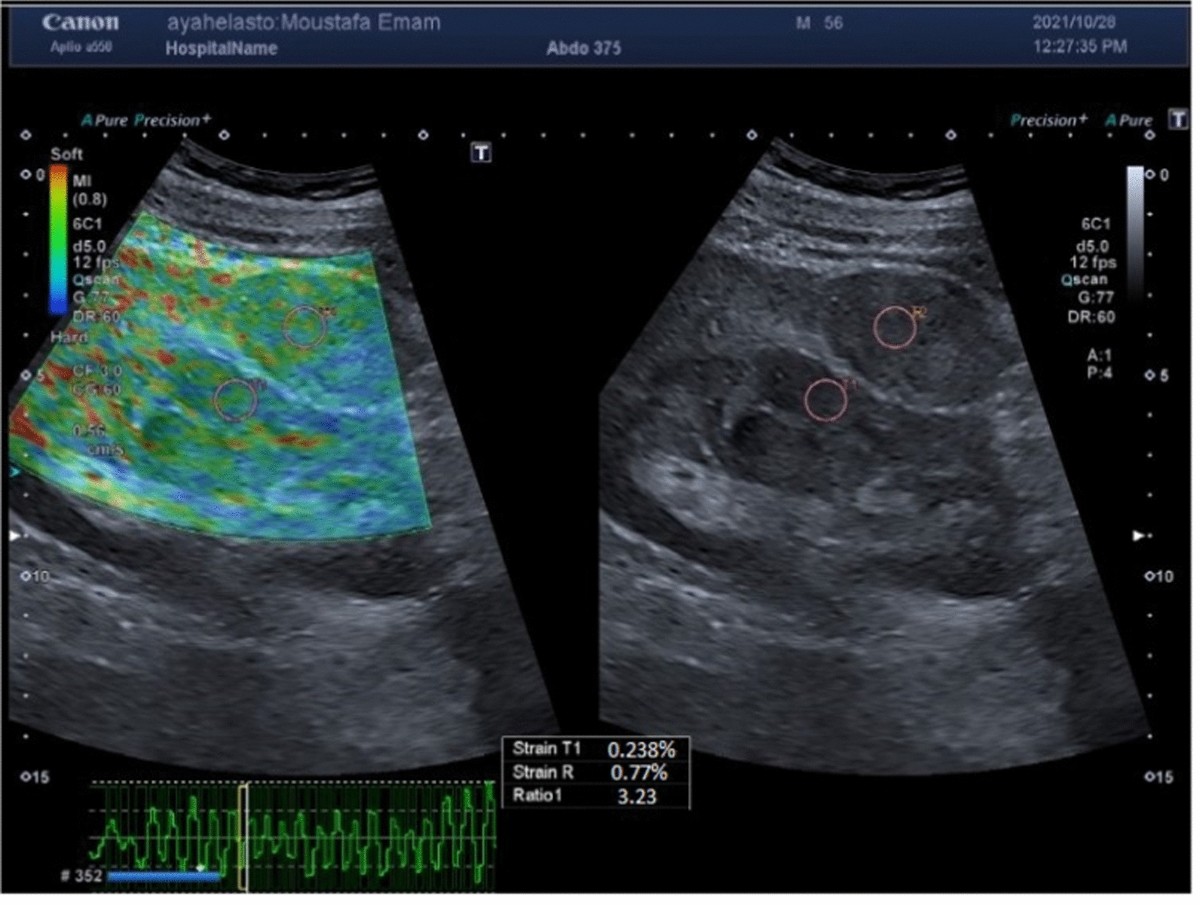Click the M 56 patient info
Image resolution: width=1200 pixels, height=905 pixels.
820,24
